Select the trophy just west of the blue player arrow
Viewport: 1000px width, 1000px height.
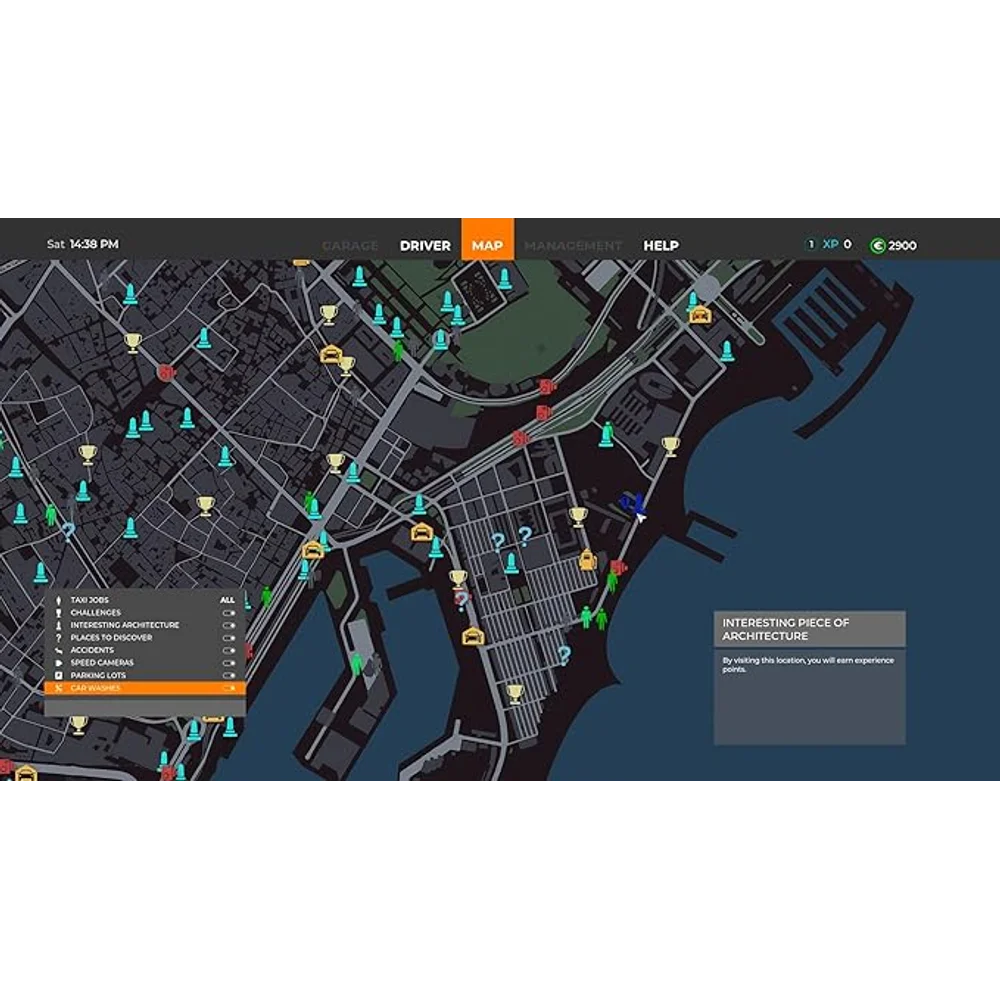[578, 517]
